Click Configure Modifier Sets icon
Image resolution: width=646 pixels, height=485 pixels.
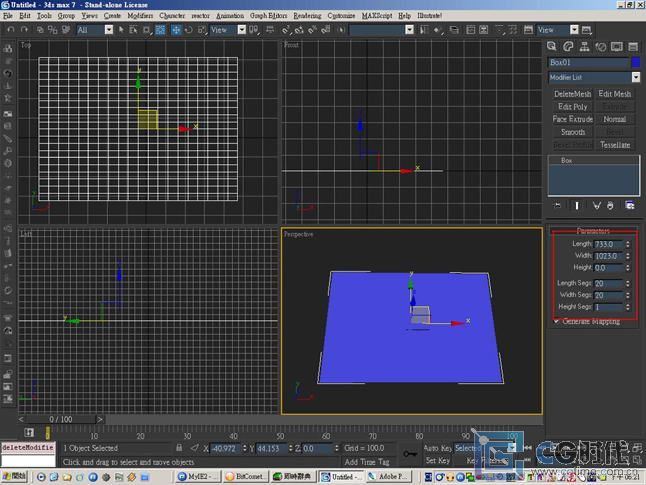[x=630, y=205]
